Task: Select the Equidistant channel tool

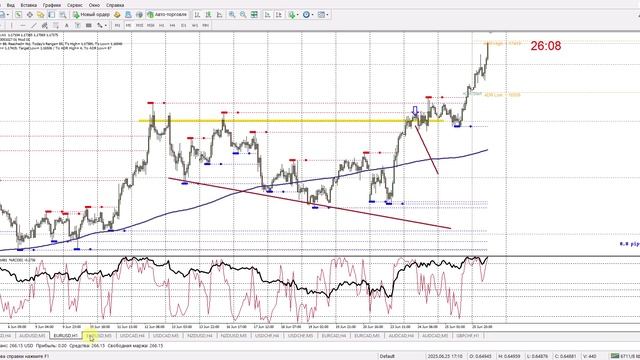Action: click(44, 25)
